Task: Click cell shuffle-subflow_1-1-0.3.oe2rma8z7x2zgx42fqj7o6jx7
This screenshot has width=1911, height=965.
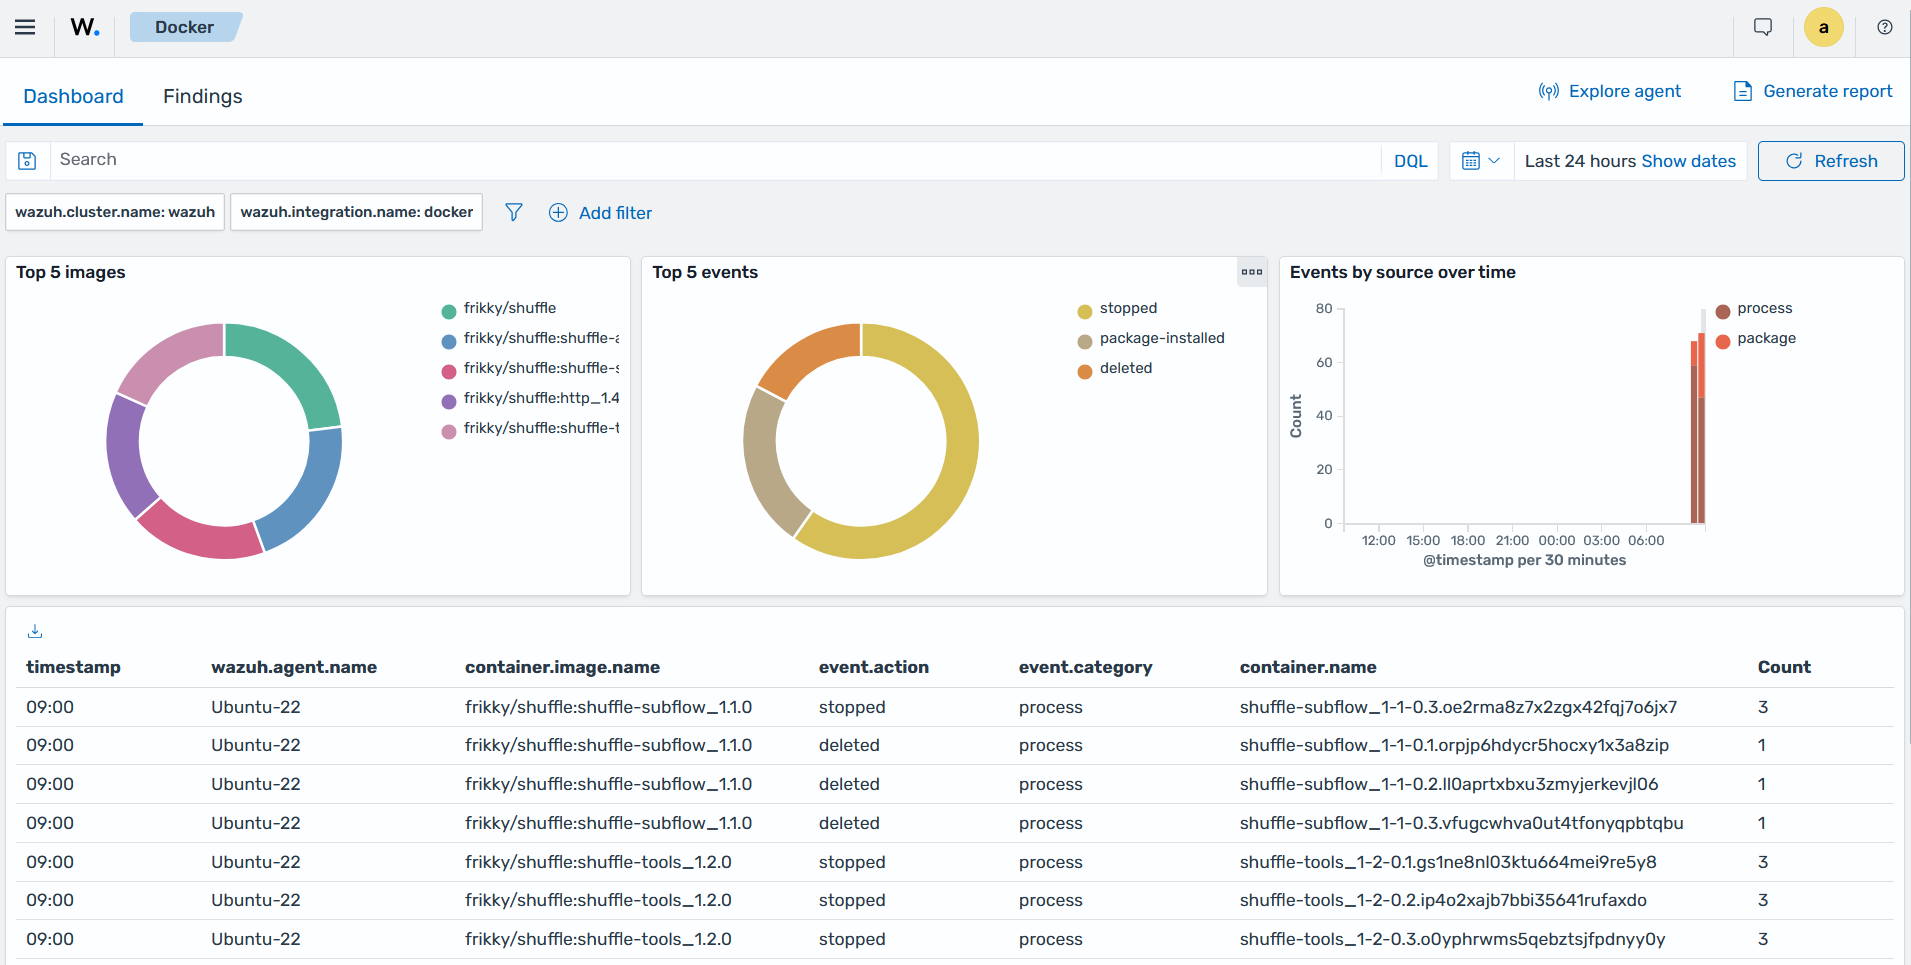Action: (1458, 707)
